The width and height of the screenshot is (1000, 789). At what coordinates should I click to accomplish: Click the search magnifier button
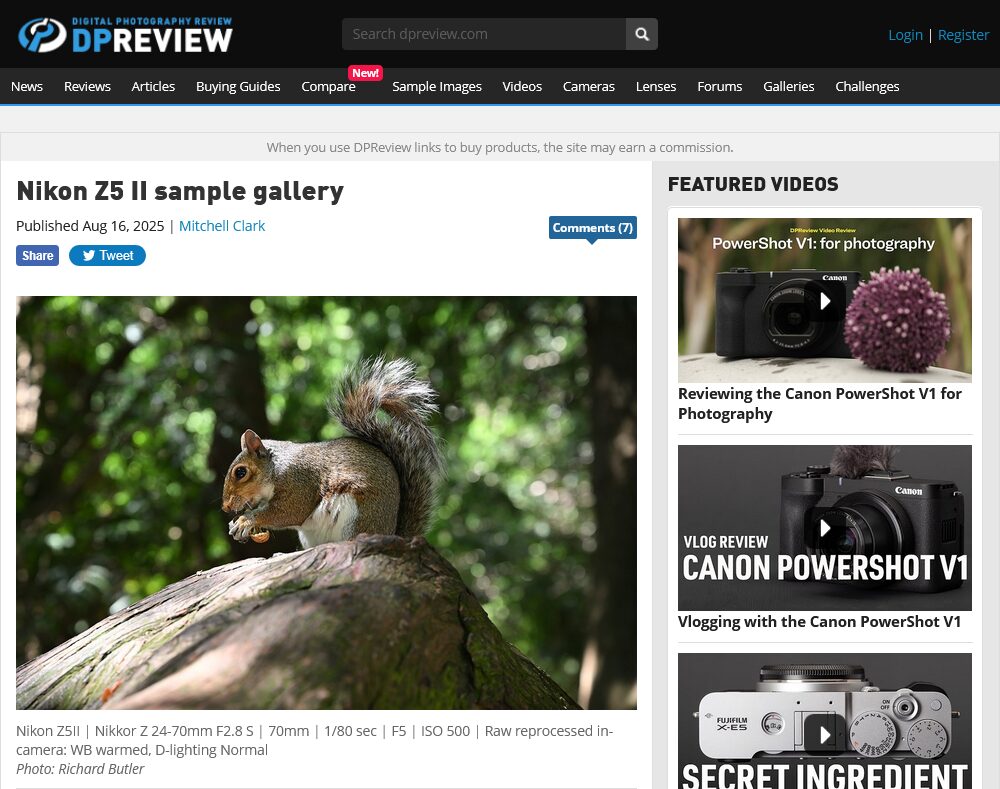642,34
